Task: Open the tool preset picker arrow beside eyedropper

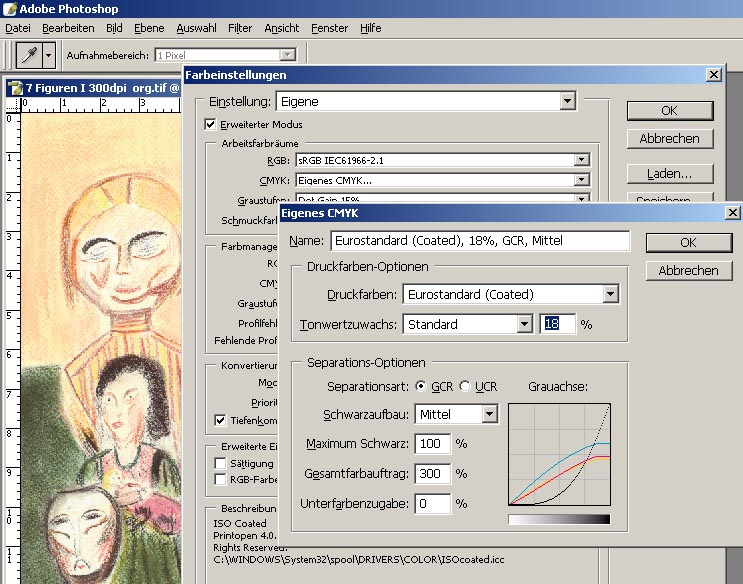Action: click(x=49, y=55)
